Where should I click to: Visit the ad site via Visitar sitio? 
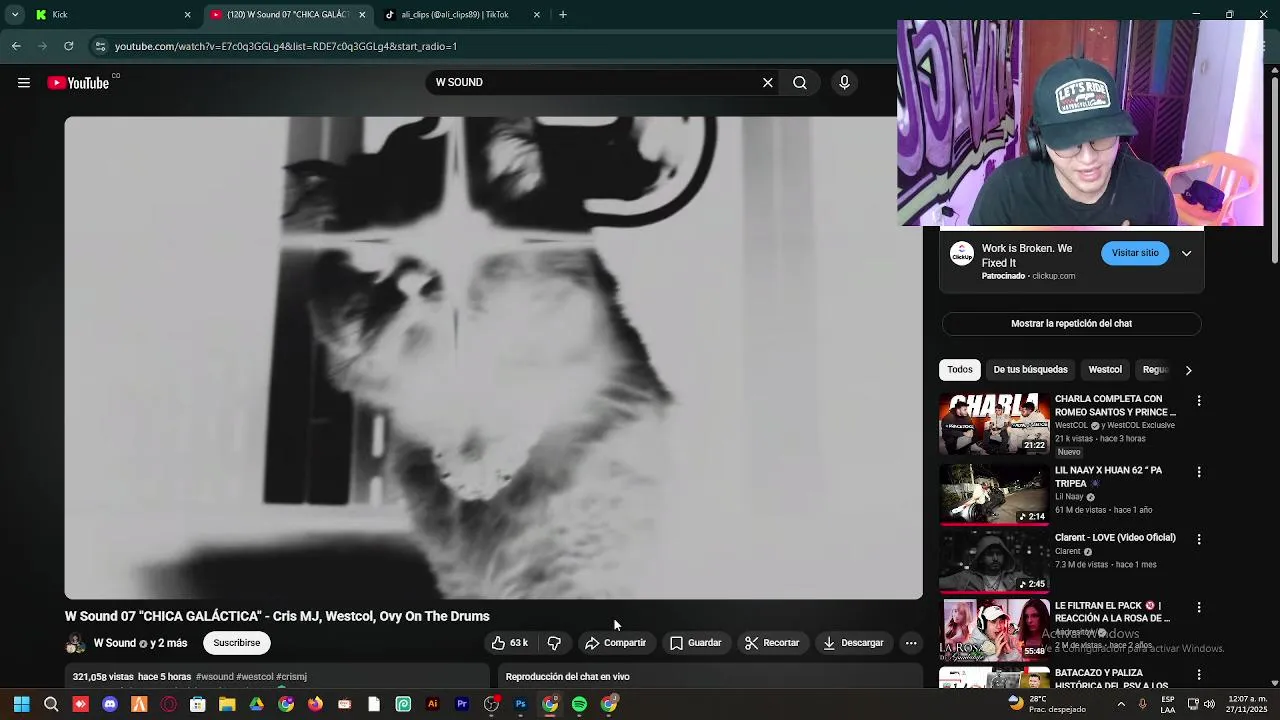pyautogui.click(x=1135, y=253)
